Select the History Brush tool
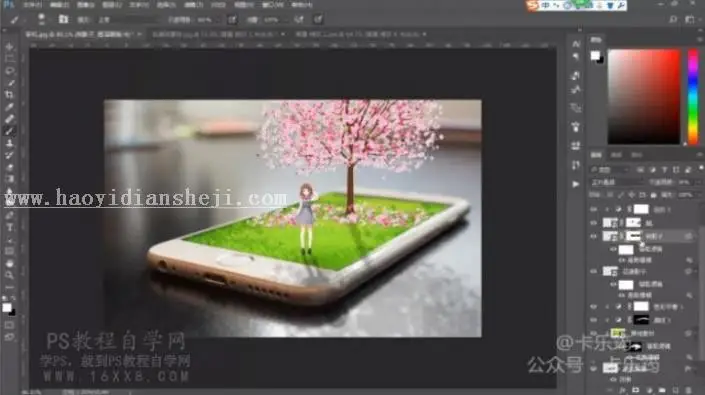705x395 pixels. [9, 155]
